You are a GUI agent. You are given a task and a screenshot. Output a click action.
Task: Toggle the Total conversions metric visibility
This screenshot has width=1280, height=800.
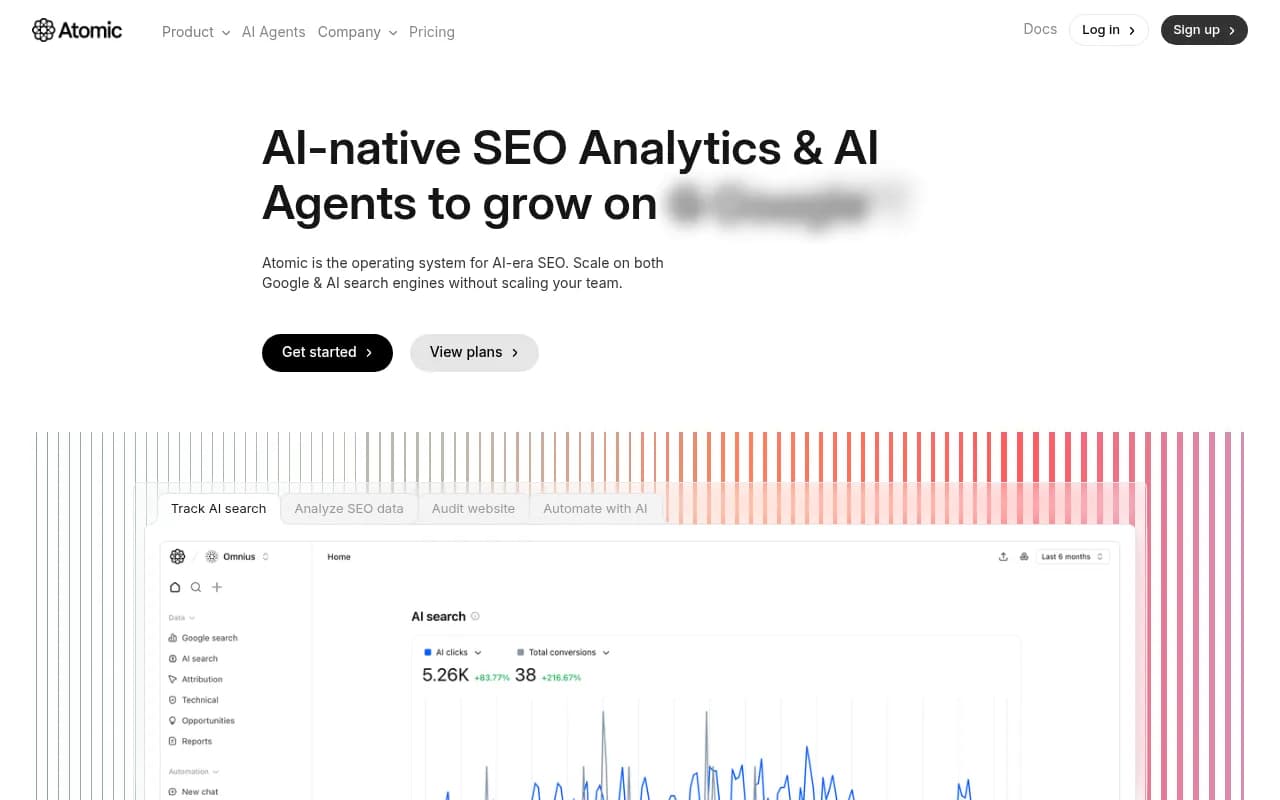click(520, 652)
